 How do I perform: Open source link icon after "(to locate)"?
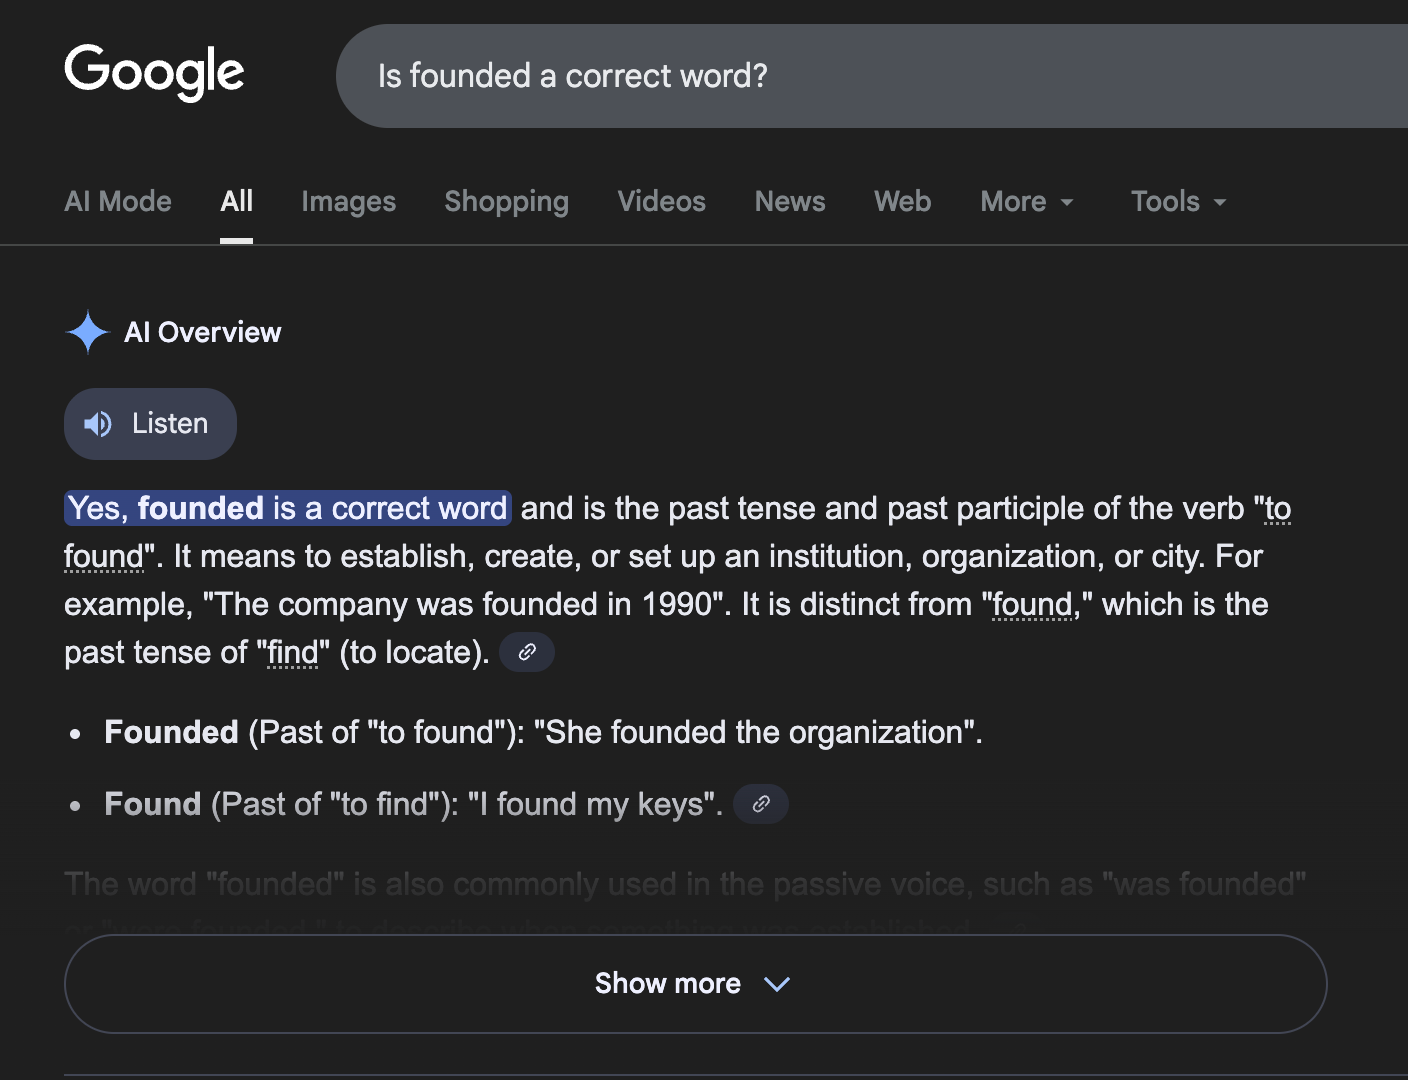527,652
